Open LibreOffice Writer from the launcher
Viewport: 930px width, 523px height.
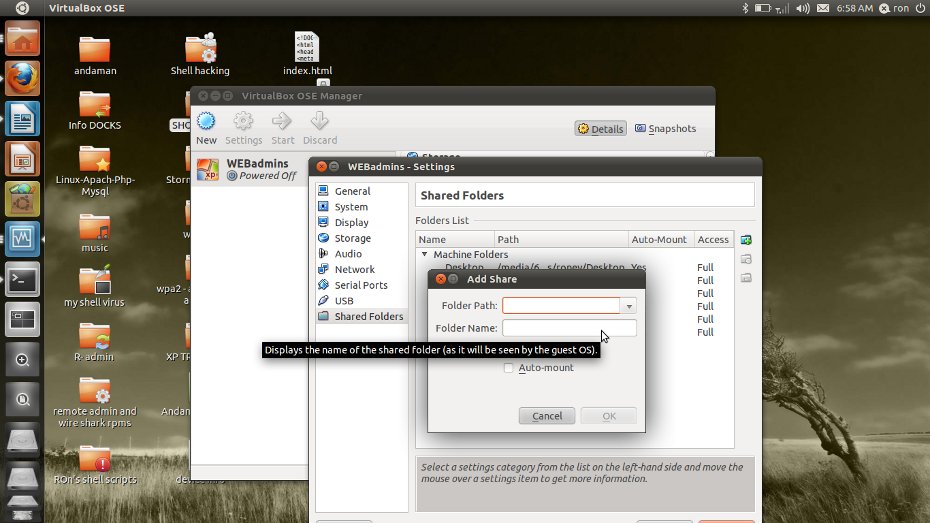[x=23, y=119]
